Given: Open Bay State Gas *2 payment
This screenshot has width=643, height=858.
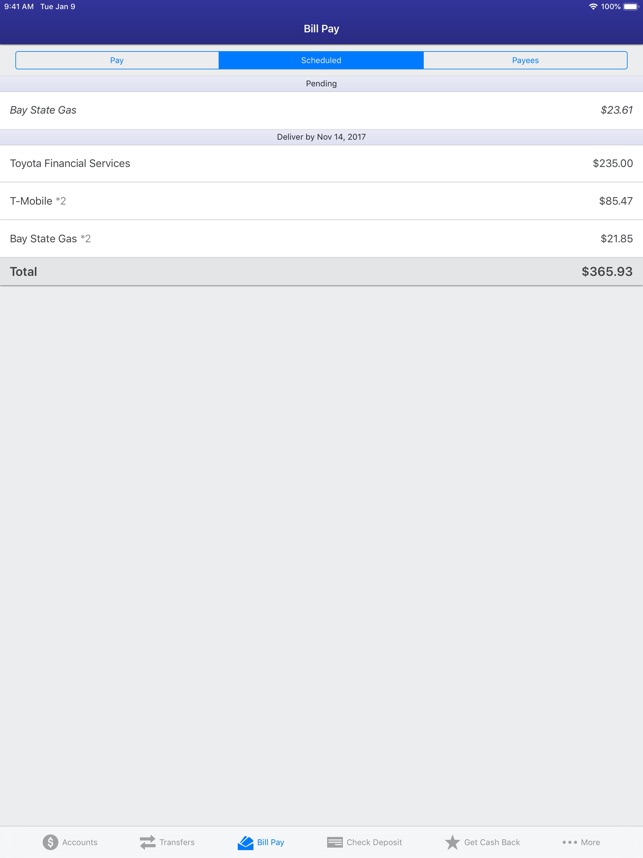Looking at the screenshot, I should (321, 239).
